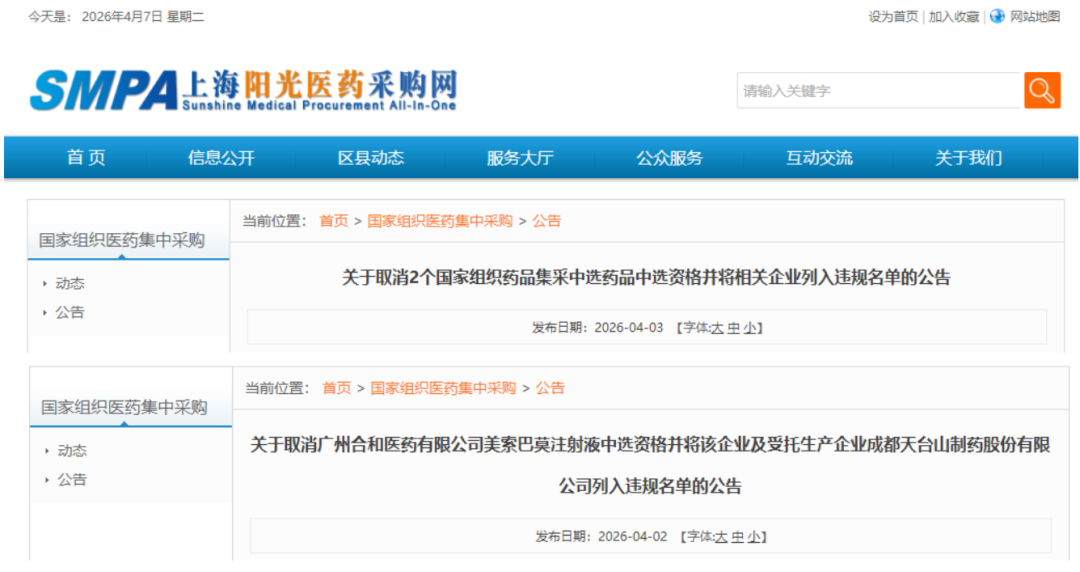1080x572 pixels.
Task: Choose font size 中 for the 2026-04-03 announcement
Action: (733, 328)
